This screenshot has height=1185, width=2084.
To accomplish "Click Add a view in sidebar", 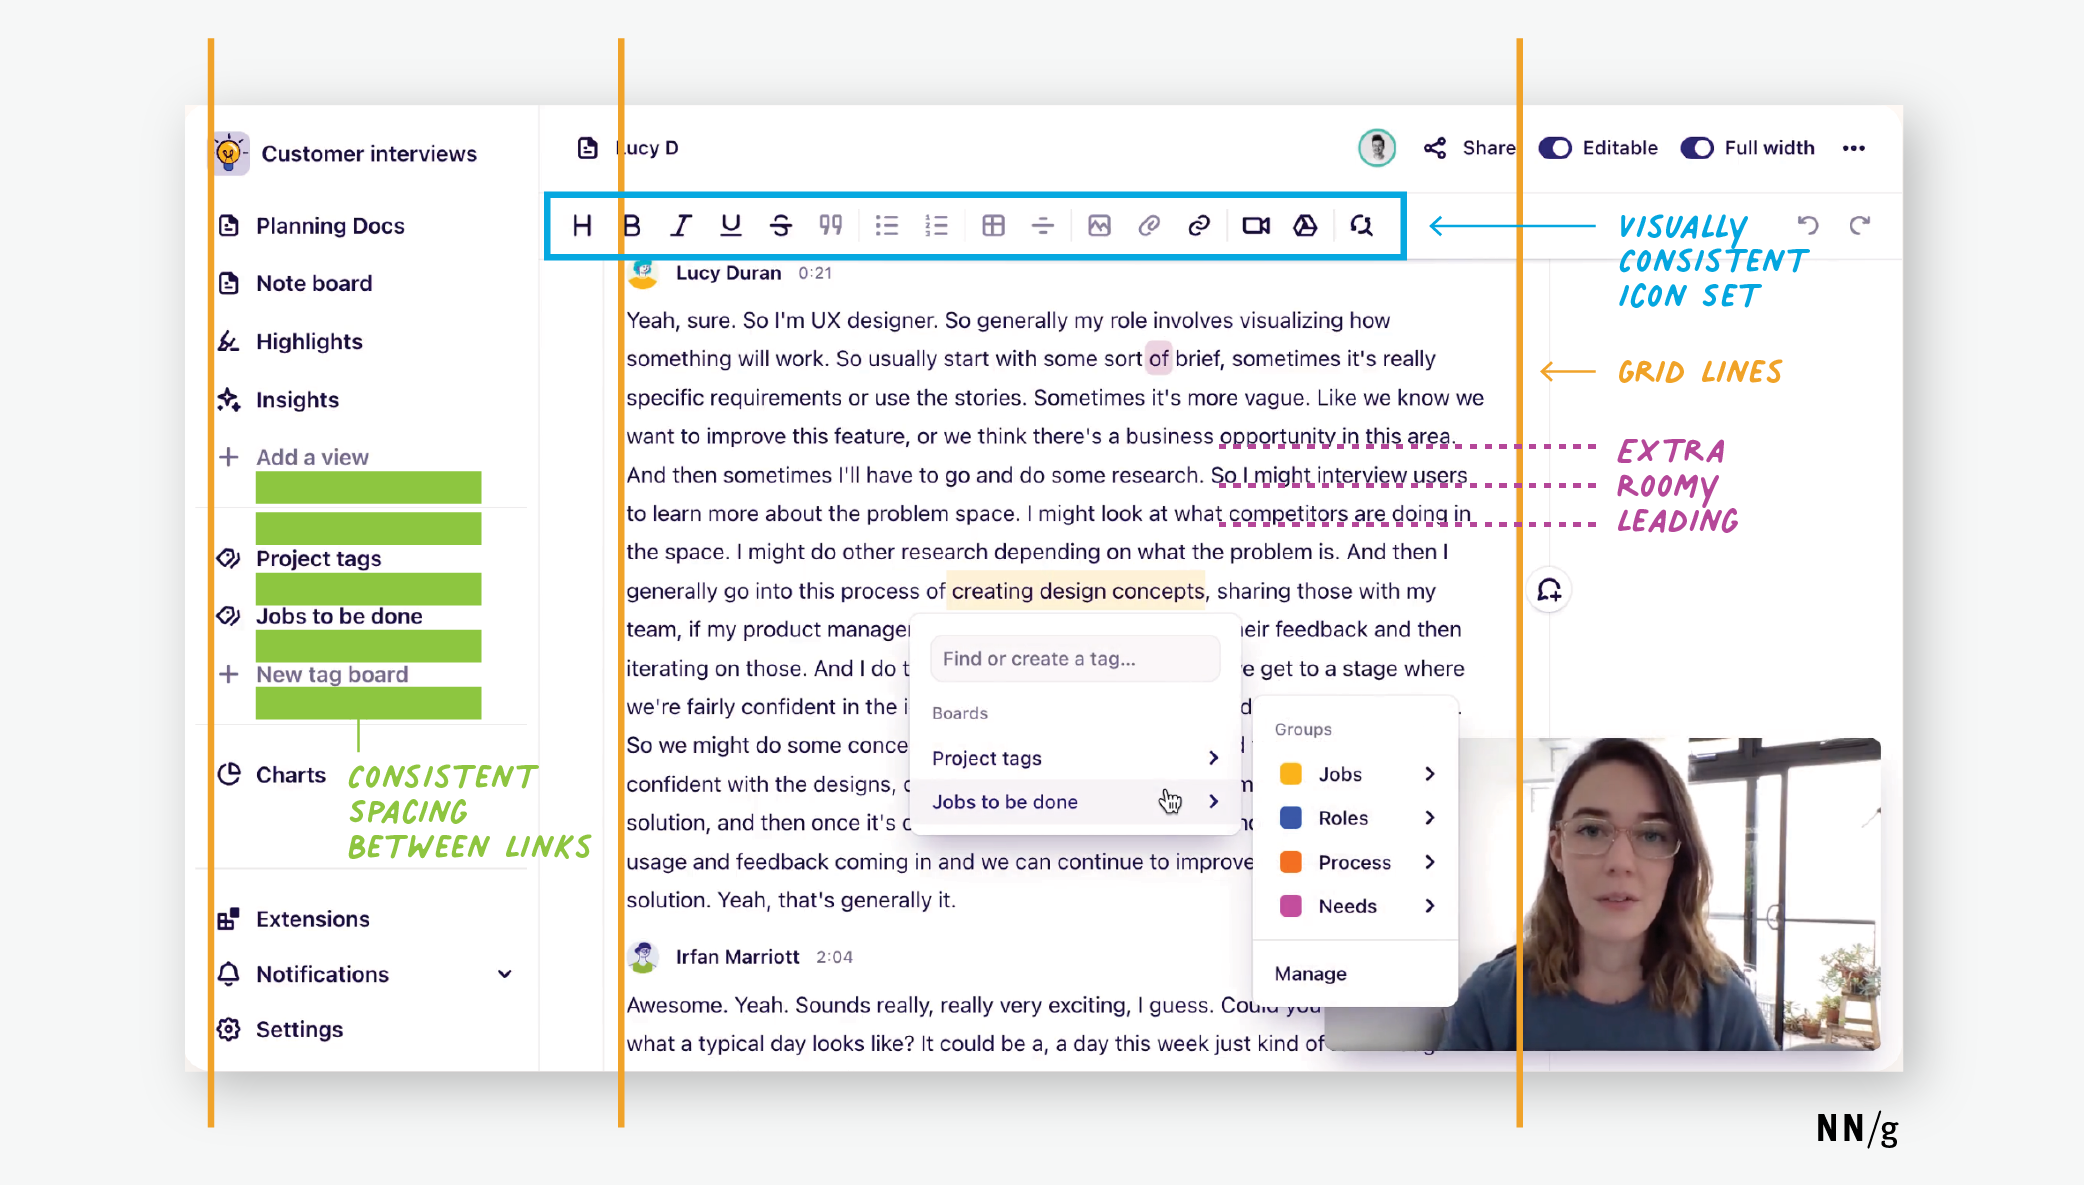I will (311, 457).
